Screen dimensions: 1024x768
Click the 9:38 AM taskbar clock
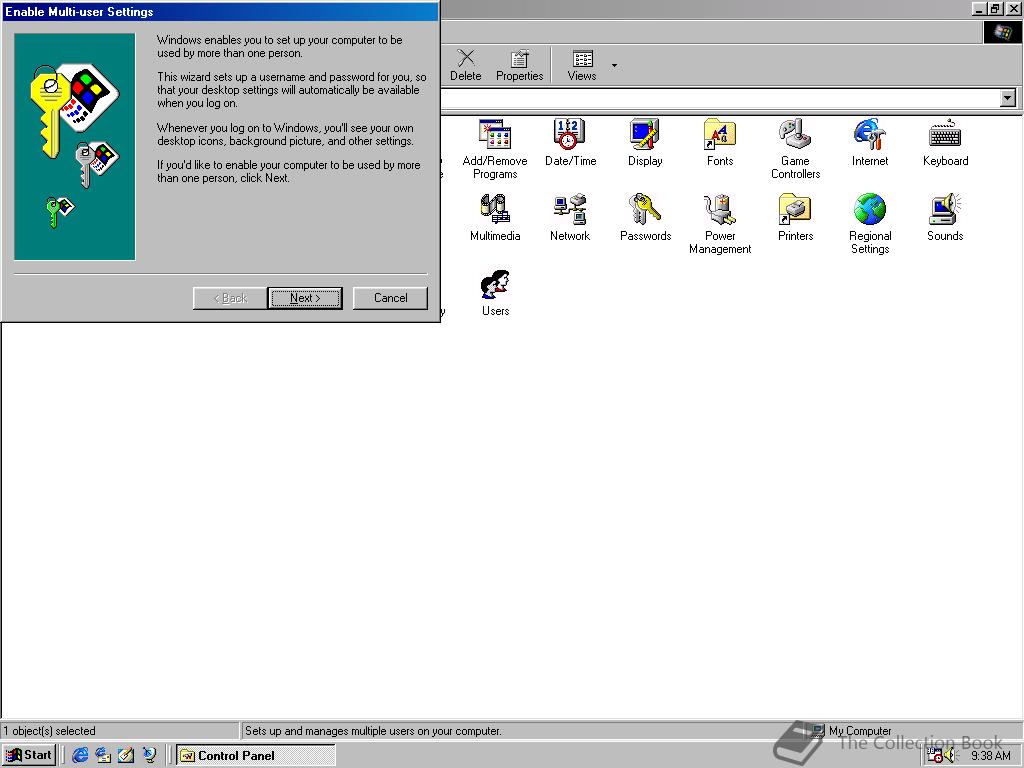click(990, 756)
